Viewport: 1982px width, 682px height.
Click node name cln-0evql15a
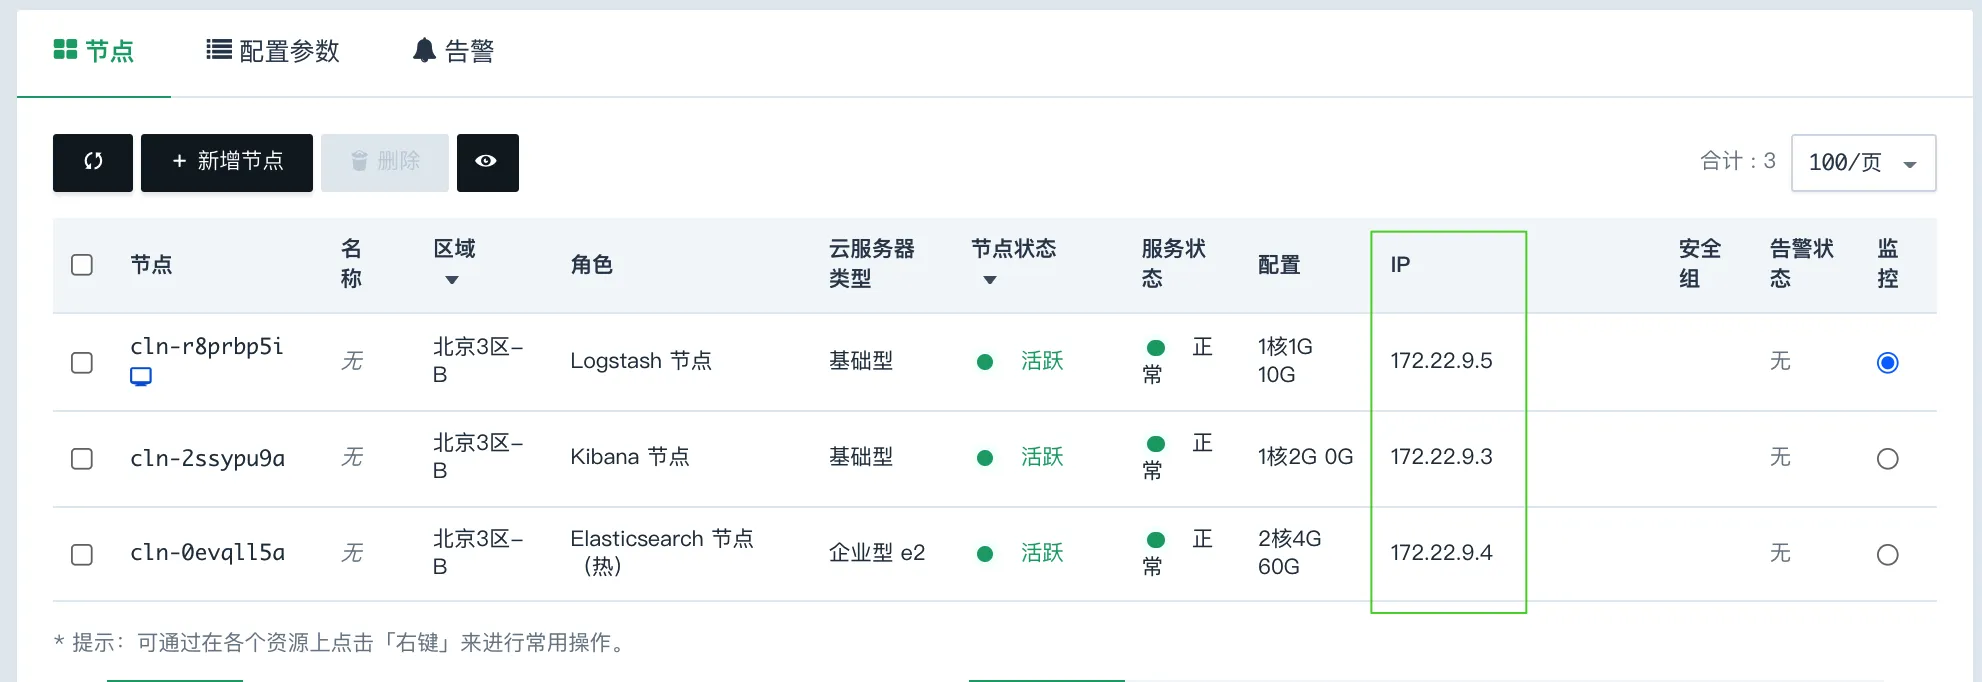pyautogui.click(x=207, y=553)
